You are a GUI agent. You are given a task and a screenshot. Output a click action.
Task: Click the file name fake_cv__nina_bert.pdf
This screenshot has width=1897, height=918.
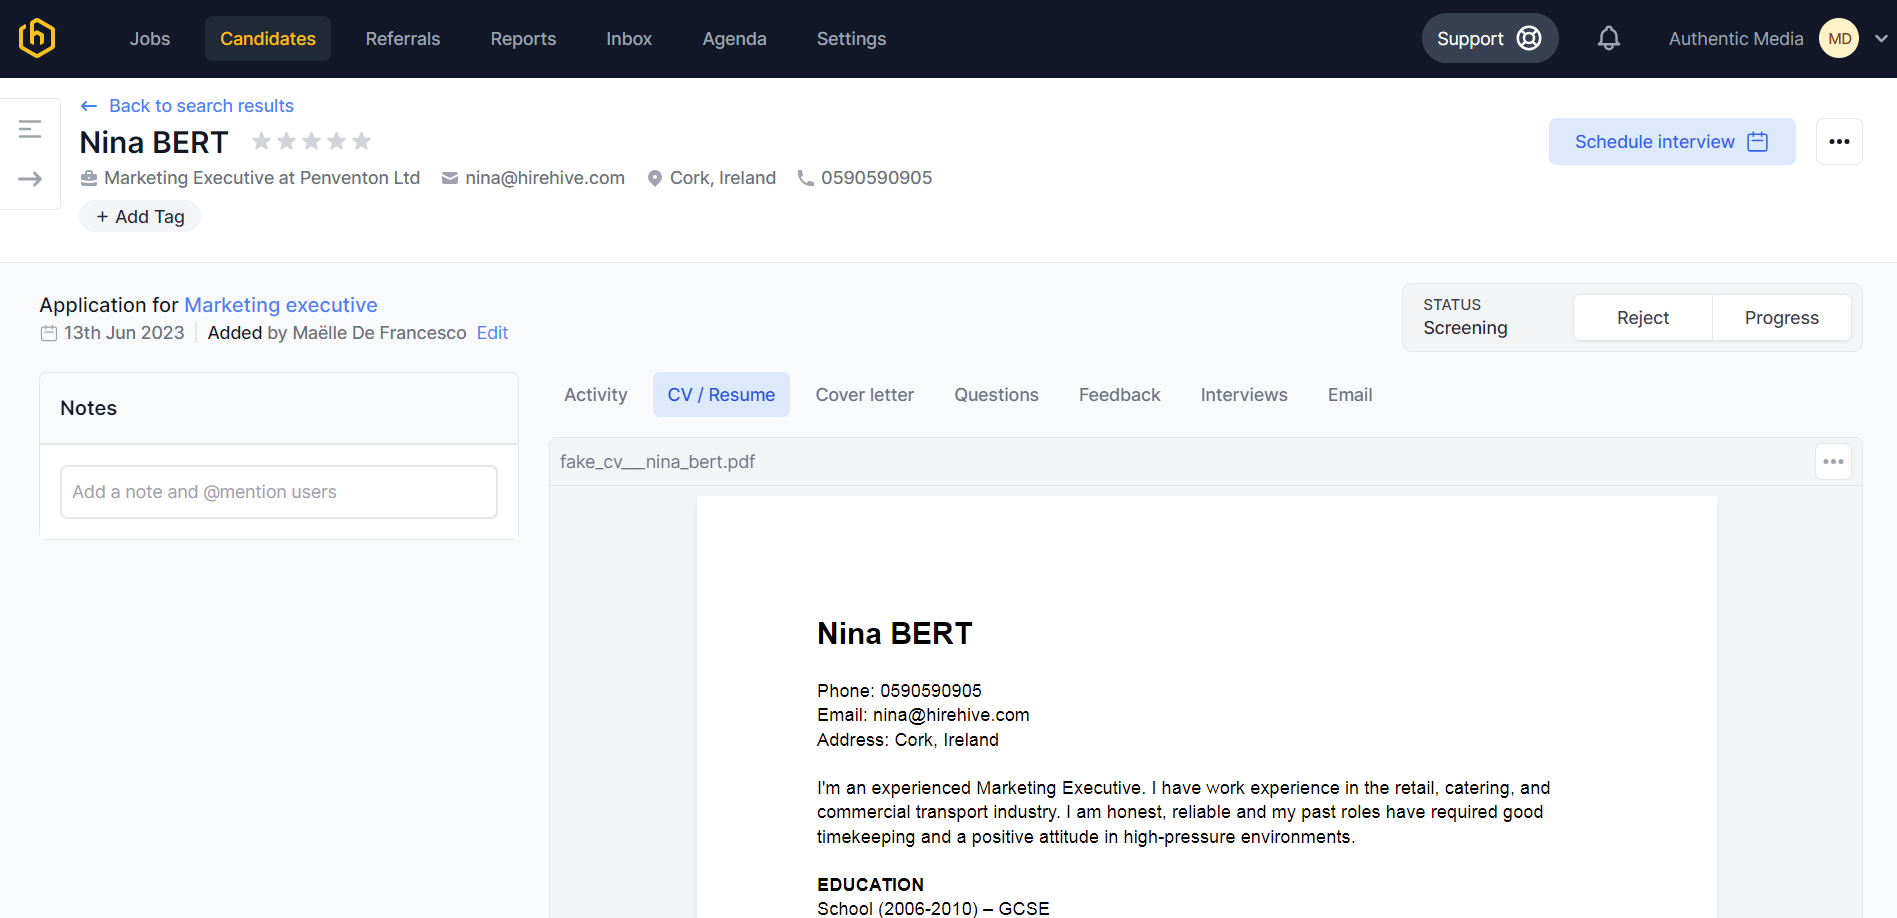click(x=657, y=462)
